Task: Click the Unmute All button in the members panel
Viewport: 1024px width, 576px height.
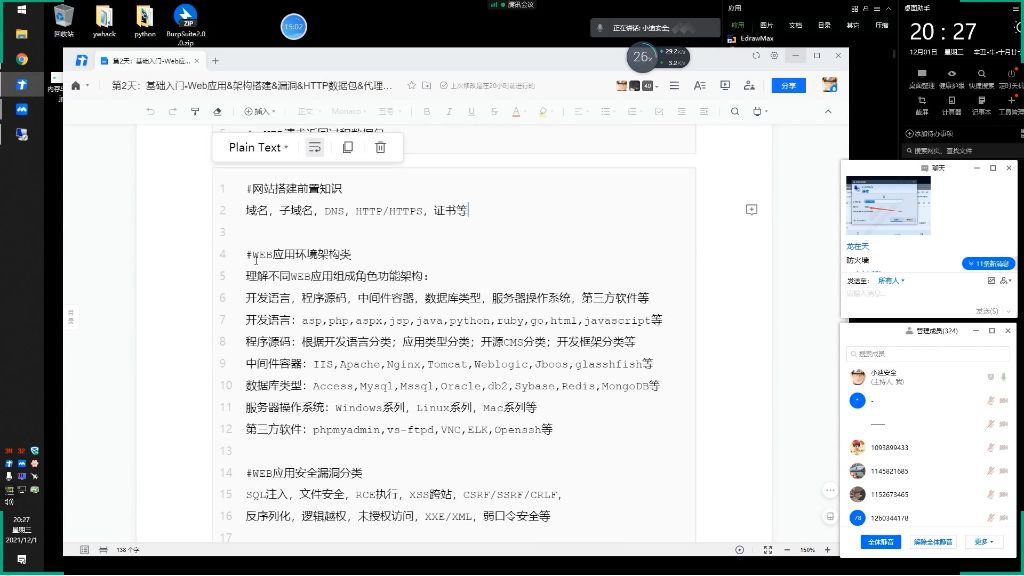Action: coord(933,542)
